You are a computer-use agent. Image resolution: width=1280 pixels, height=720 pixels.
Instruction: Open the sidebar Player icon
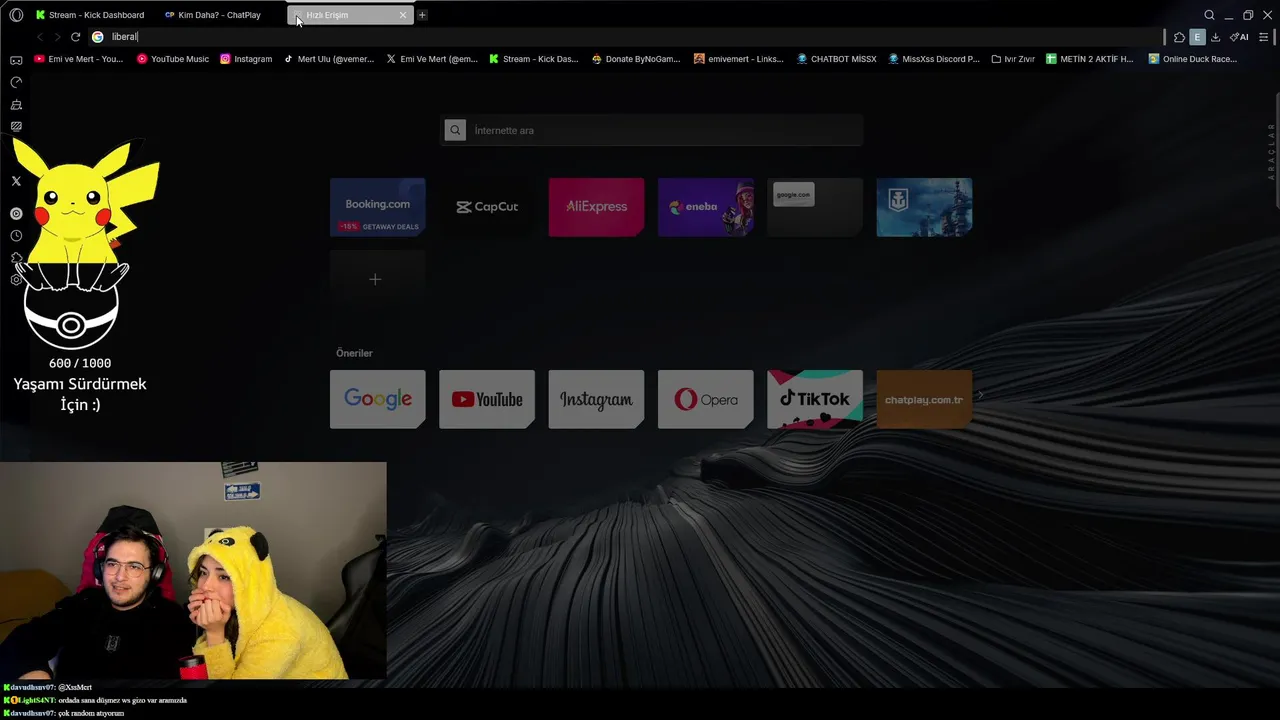16,213
